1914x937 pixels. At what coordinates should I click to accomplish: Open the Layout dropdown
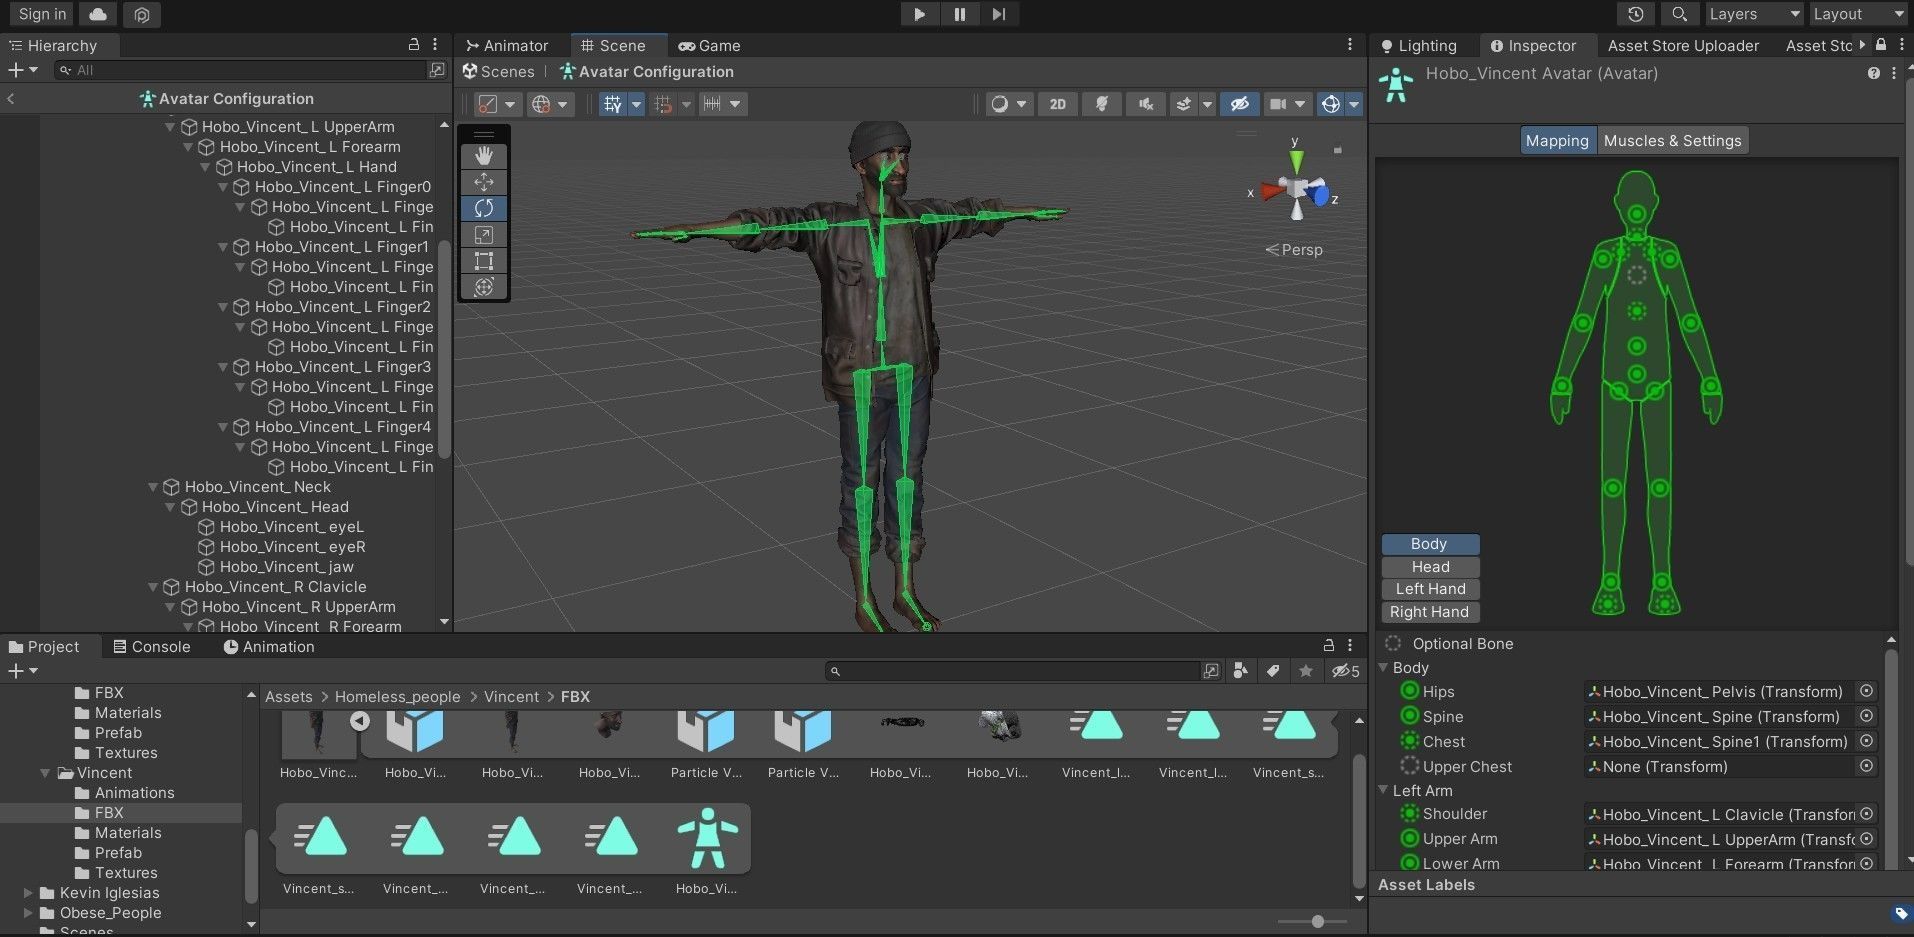tap(1857, 14)
